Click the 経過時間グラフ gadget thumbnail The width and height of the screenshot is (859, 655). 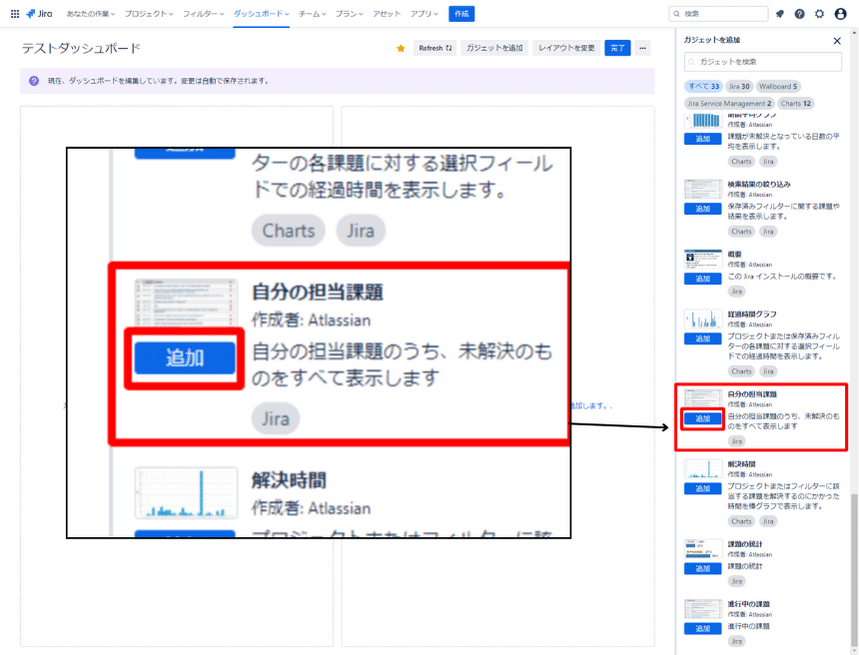[703, 319]
